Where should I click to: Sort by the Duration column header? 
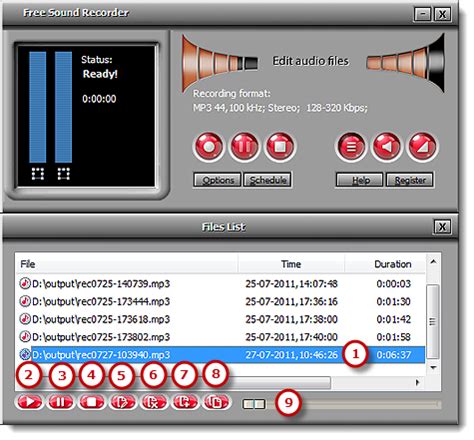click(385, 264)
